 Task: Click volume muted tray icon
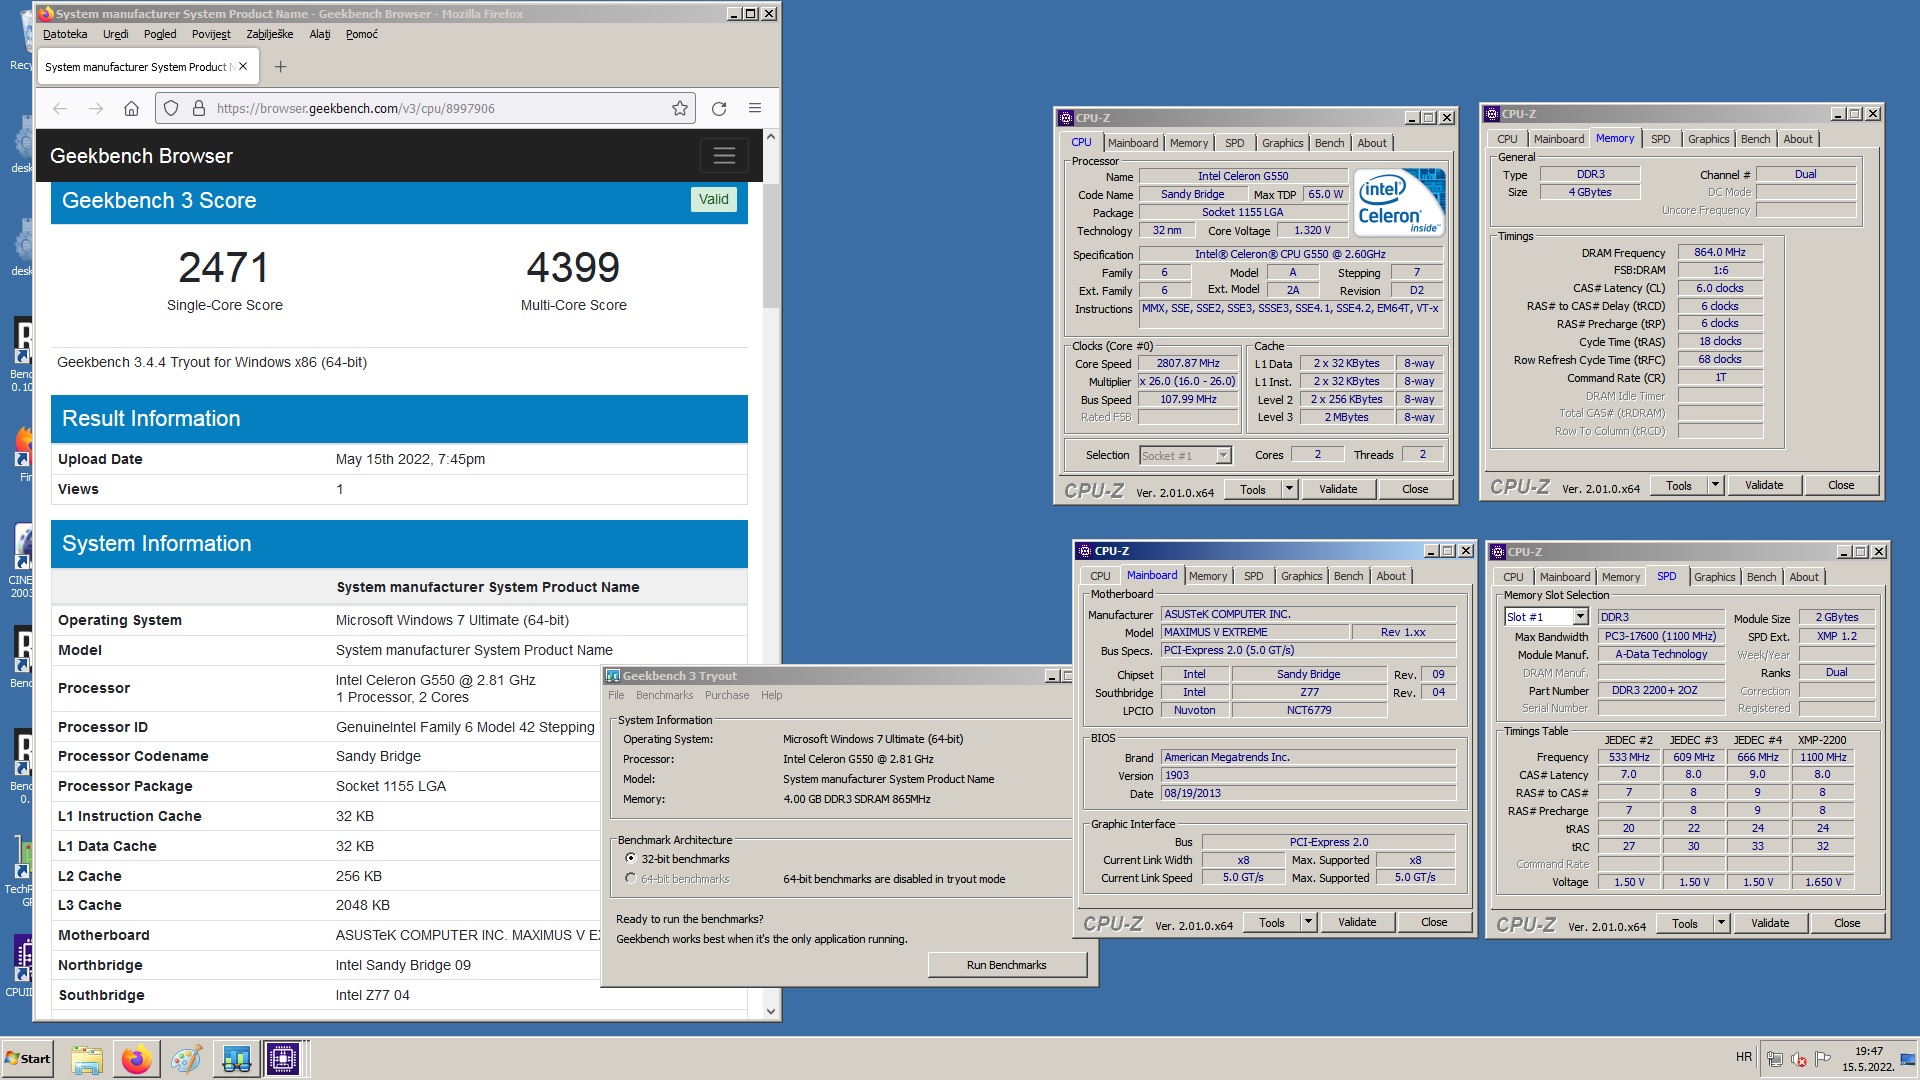pos(1799,1059)
